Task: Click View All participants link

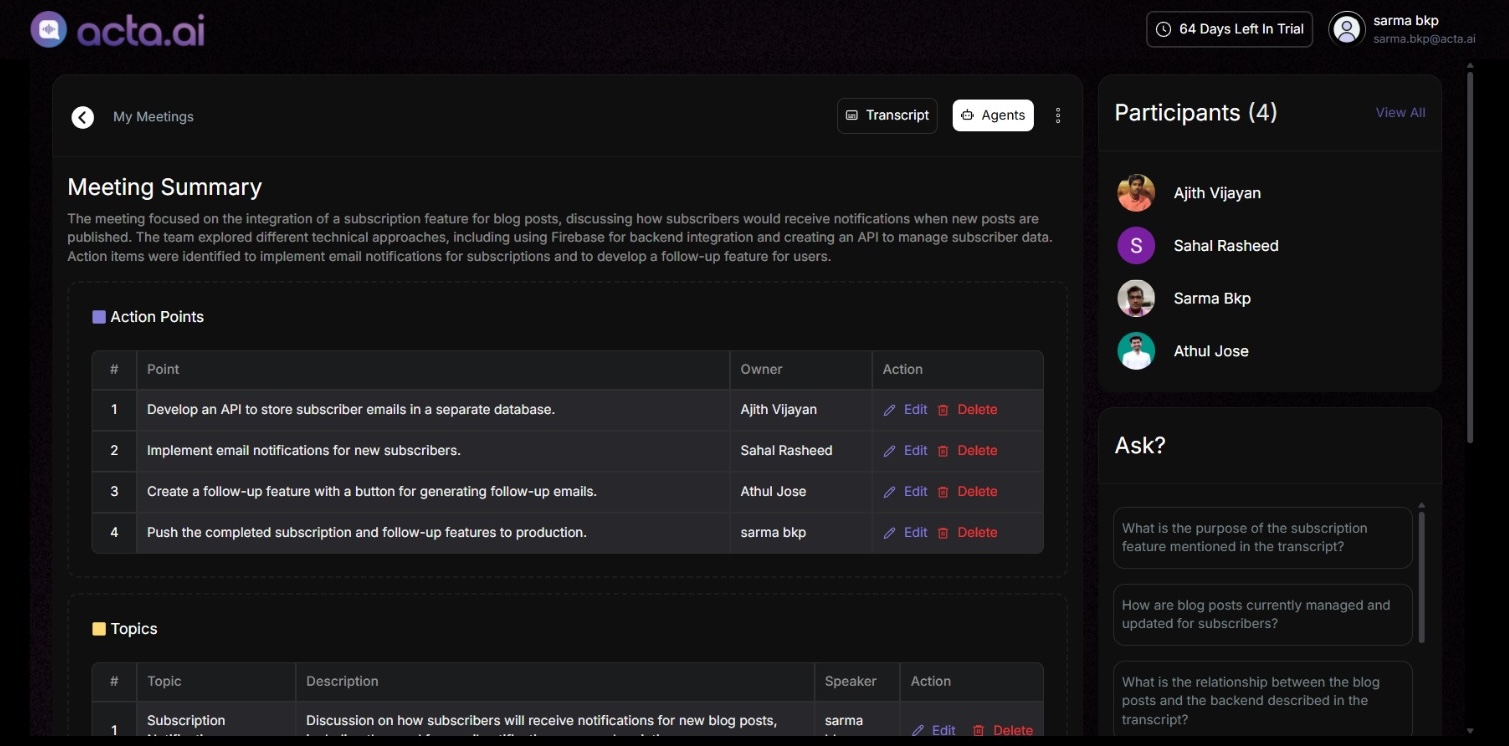Action: point(1400,113)
